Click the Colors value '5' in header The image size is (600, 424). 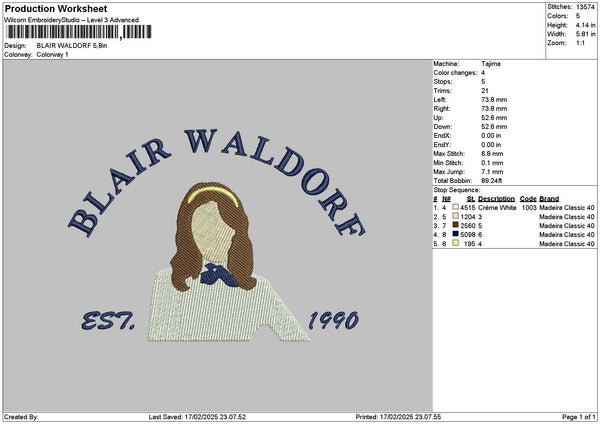point(578,16)
